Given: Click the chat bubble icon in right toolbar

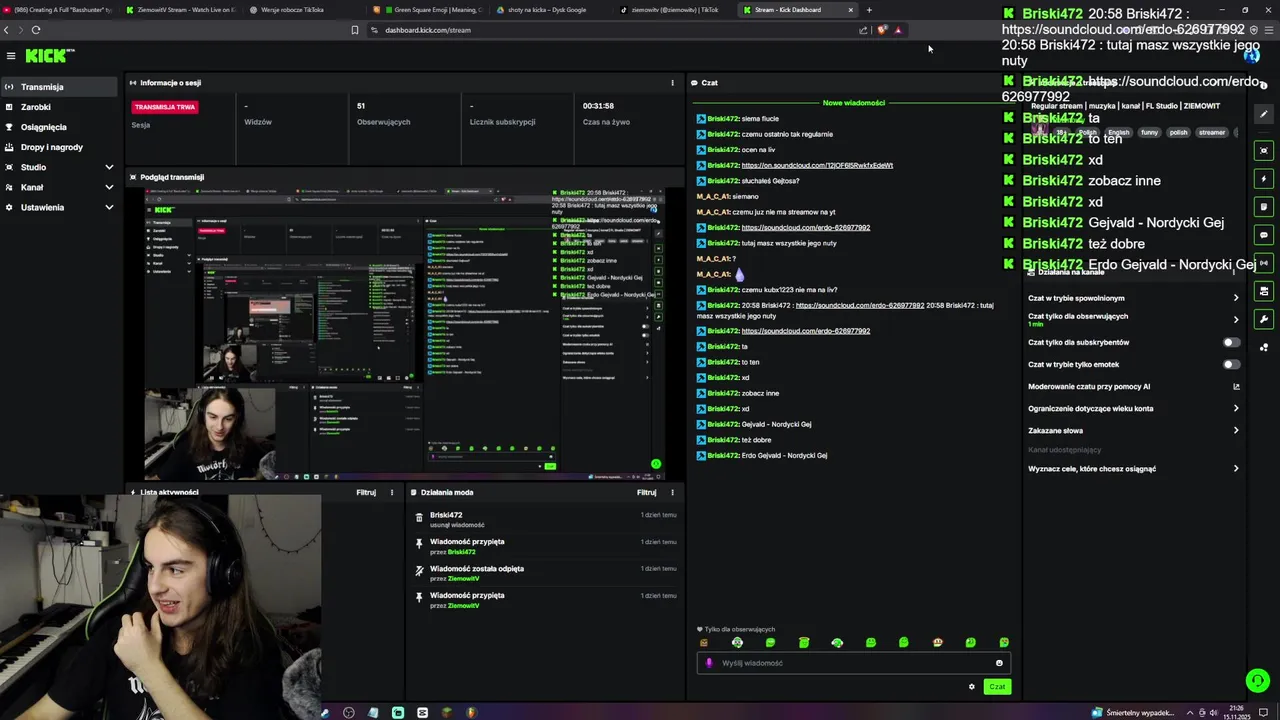Looking at the screenshot, I should (1264, 235).
